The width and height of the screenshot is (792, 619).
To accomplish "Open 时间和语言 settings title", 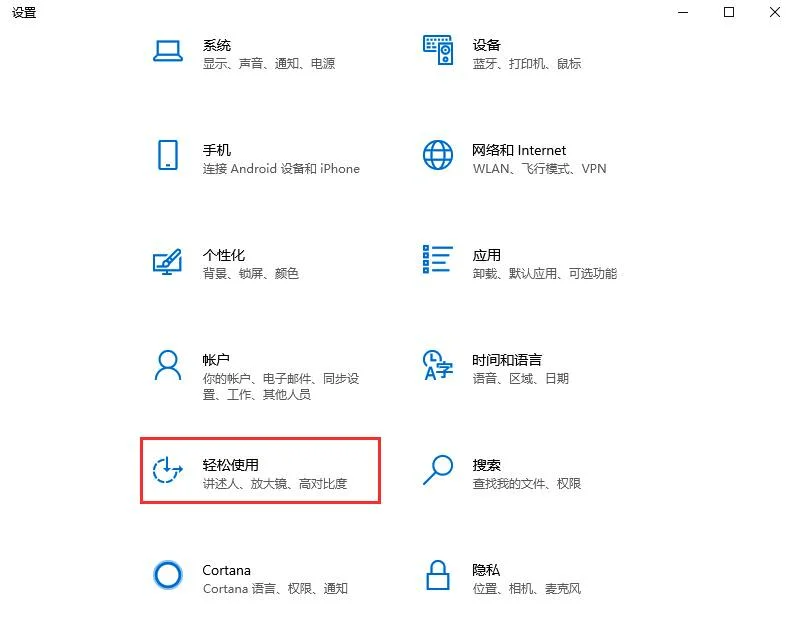I will (507, 360).
